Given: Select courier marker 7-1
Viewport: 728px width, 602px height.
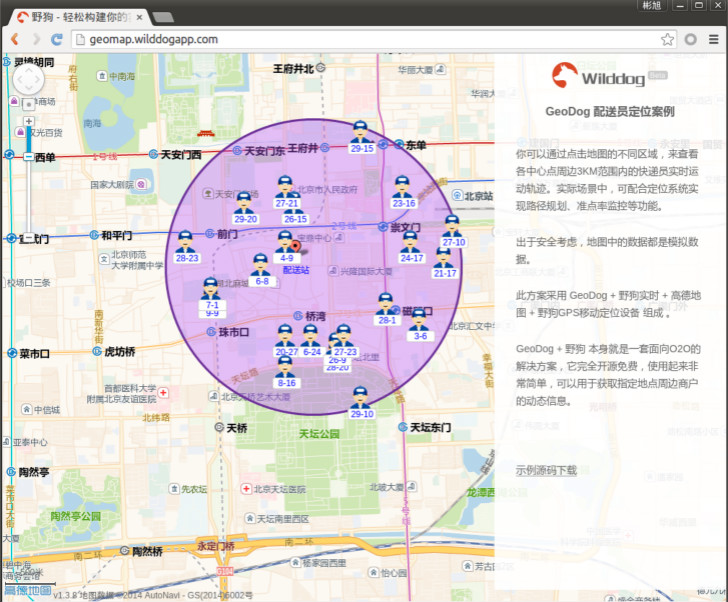Looking at the screenshot, I should (212, 295).
